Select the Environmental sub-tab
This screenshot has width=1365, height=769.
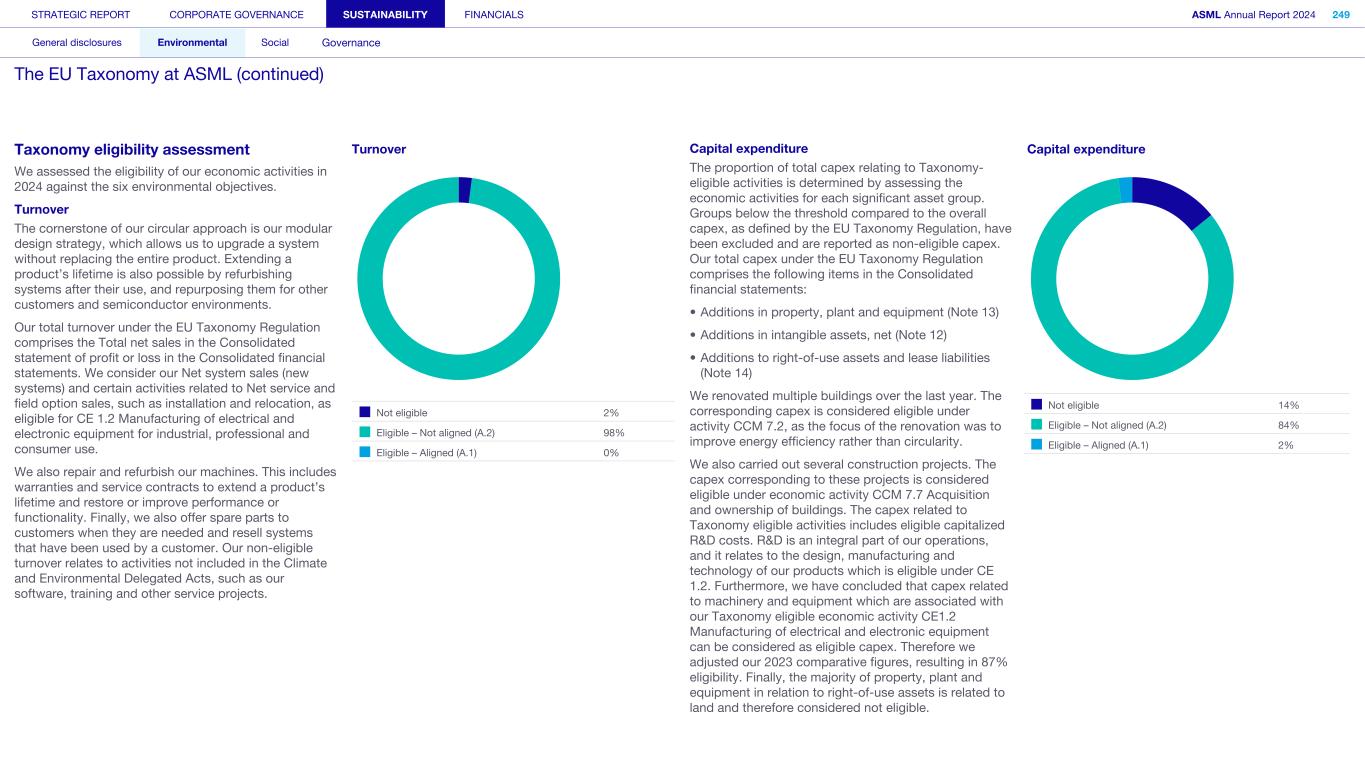(192, 43)
